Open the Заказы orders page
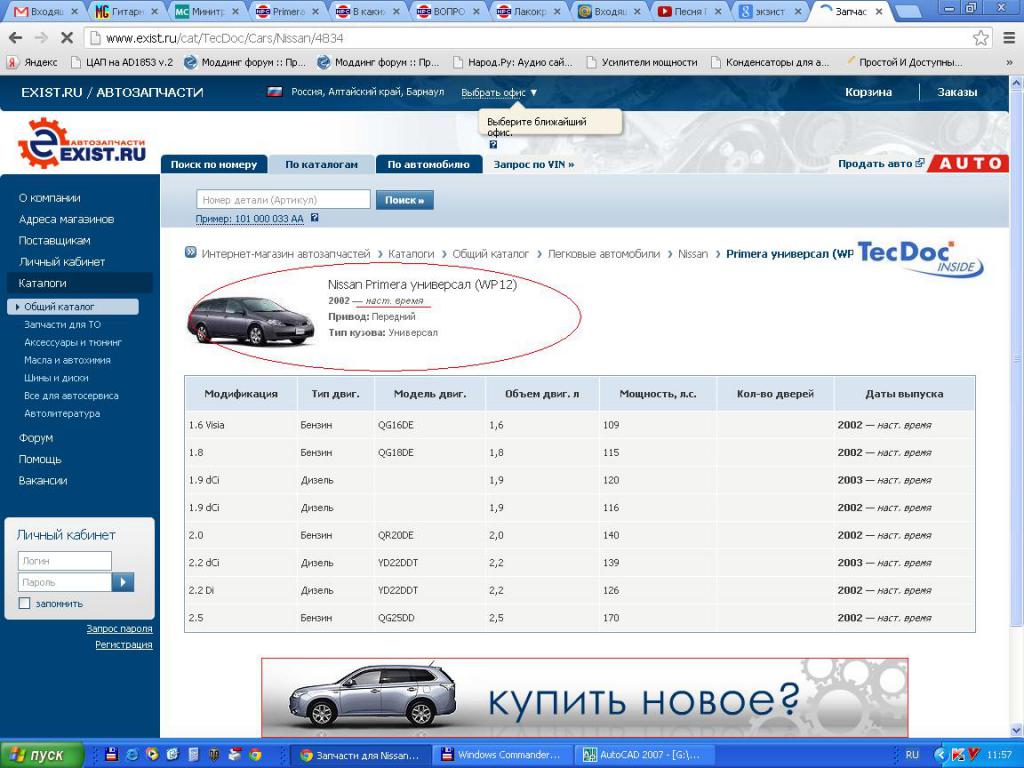 point(957,92)
